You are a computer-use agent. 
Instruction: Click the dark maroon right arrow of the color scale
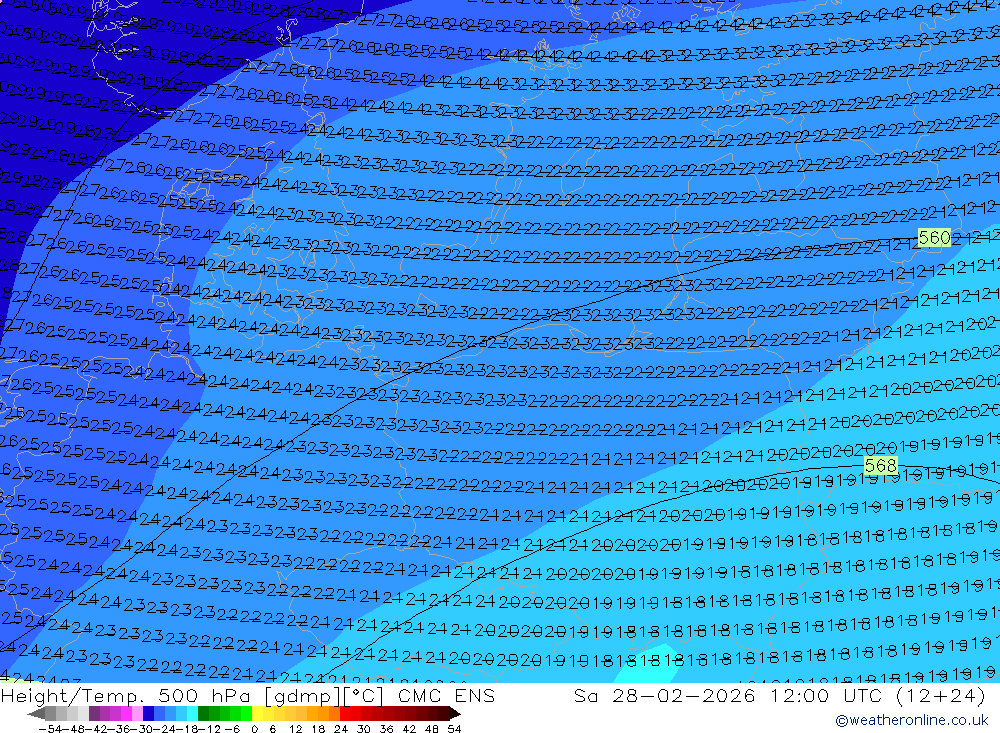pyautogui.click(x=455, y=714)
